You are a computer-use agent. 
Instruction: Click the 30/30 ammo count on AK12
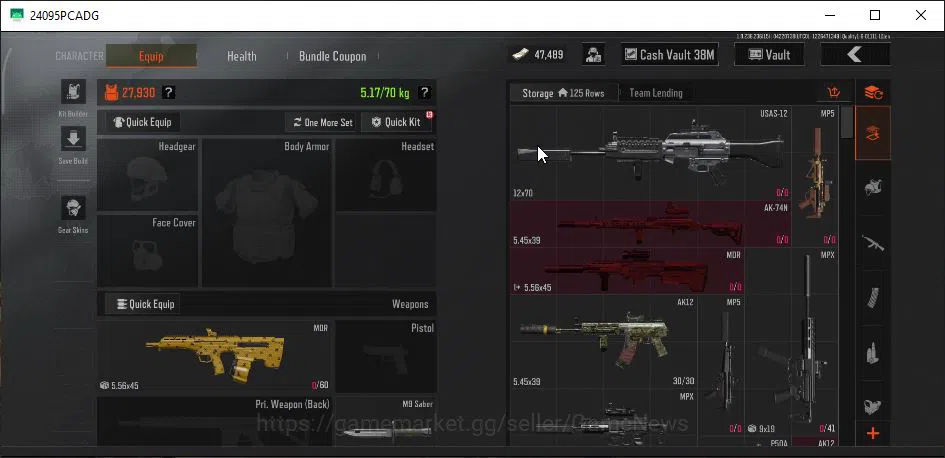[683, 381]
